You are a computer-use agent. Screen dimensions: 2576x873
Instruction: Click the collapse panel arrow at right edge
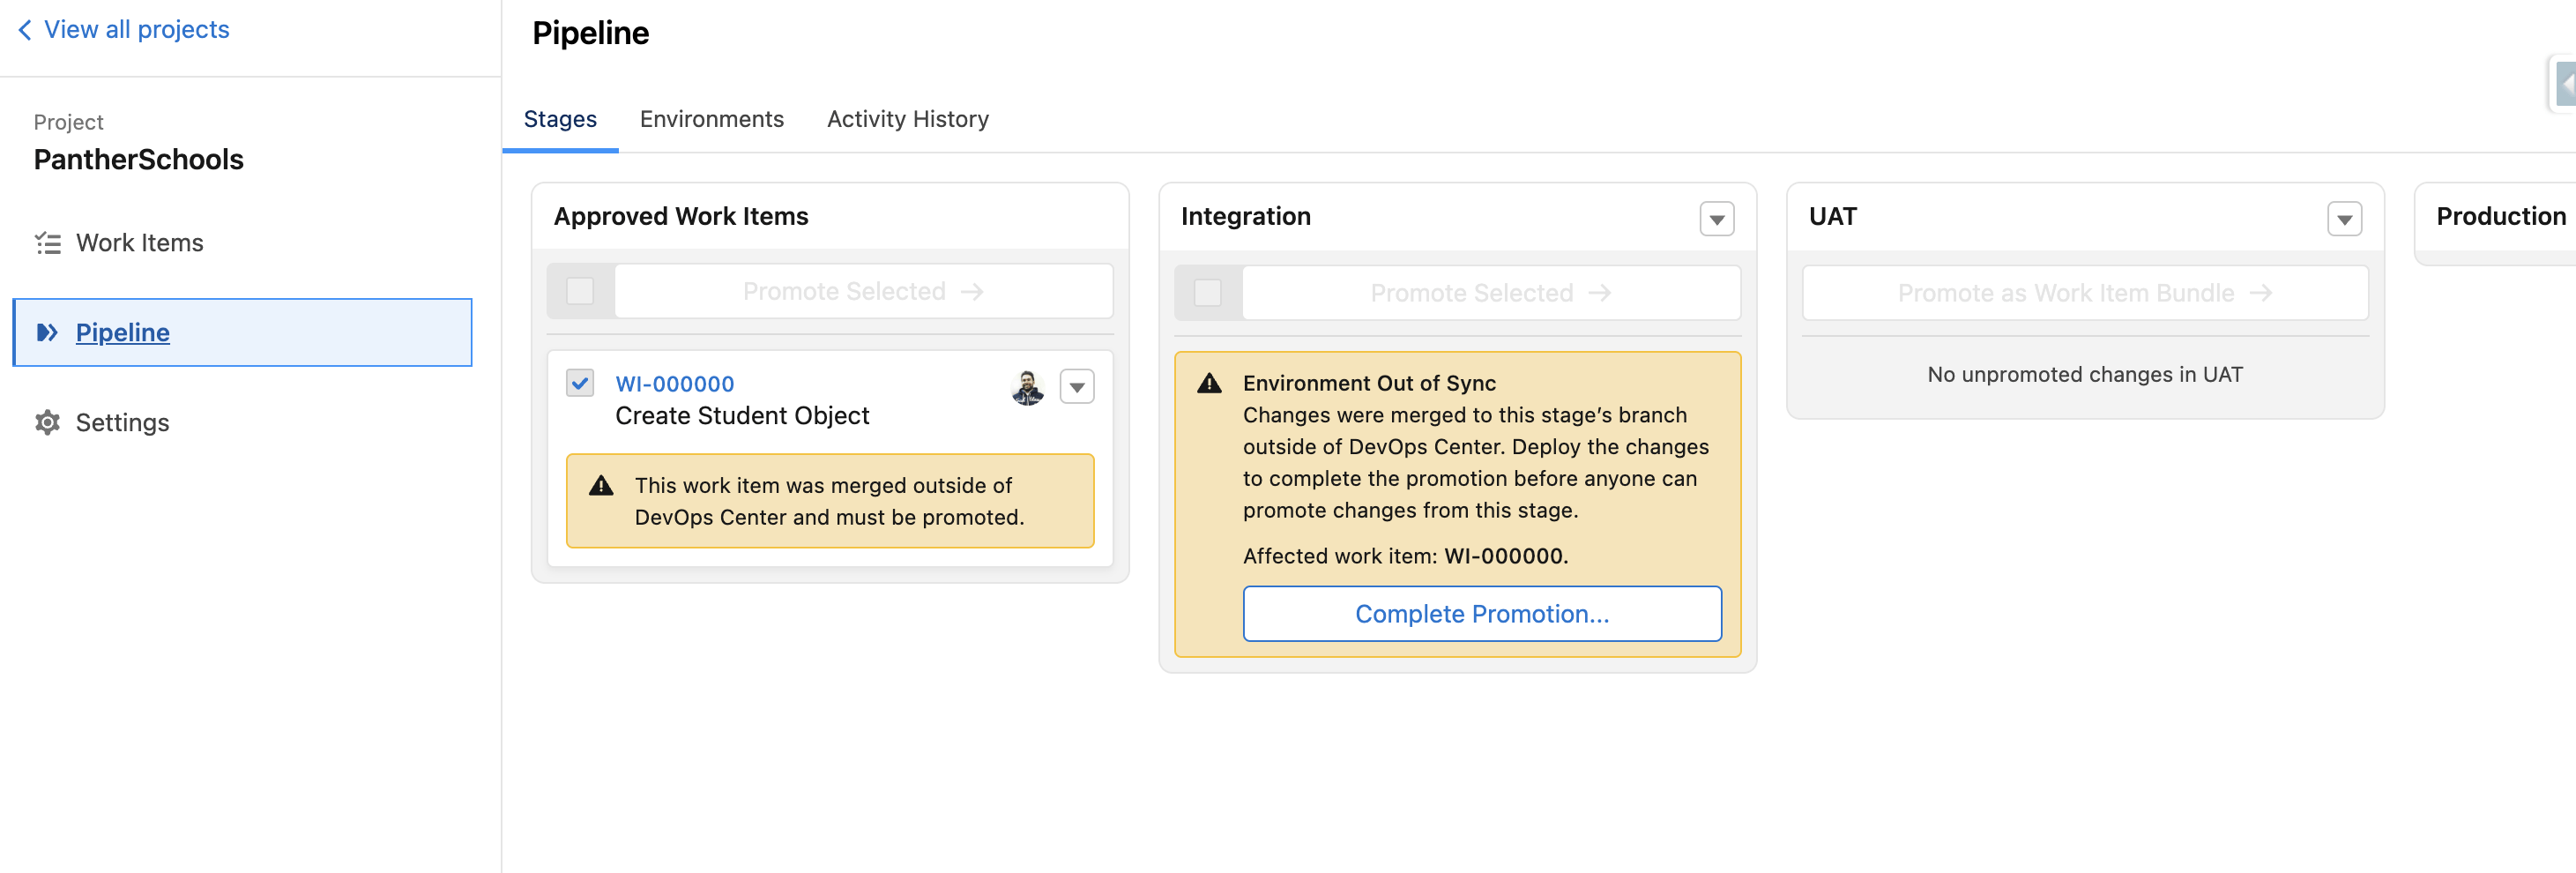2565,84
